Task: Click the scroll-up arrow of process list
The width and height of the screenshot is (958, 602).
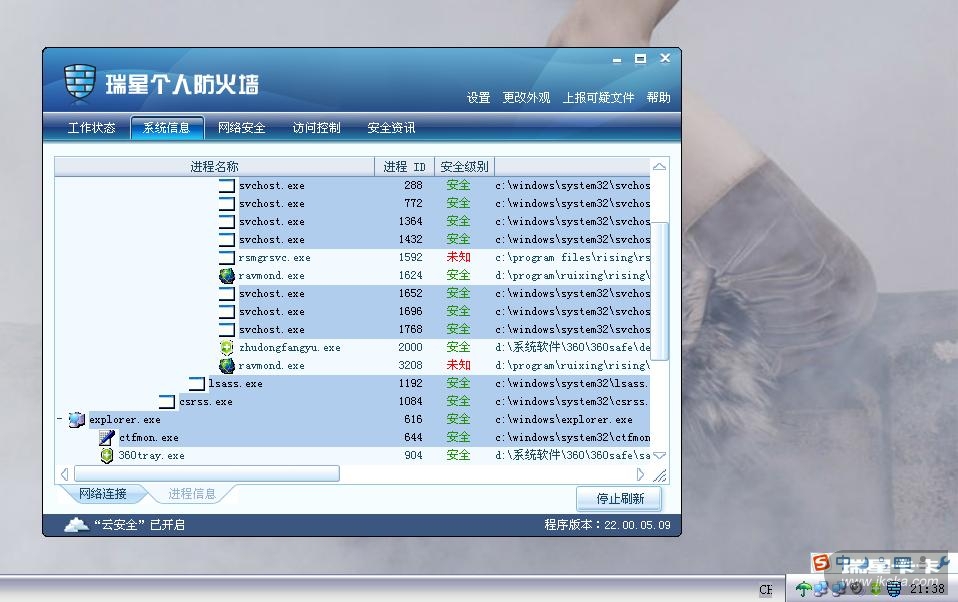Action: point(659,167)
